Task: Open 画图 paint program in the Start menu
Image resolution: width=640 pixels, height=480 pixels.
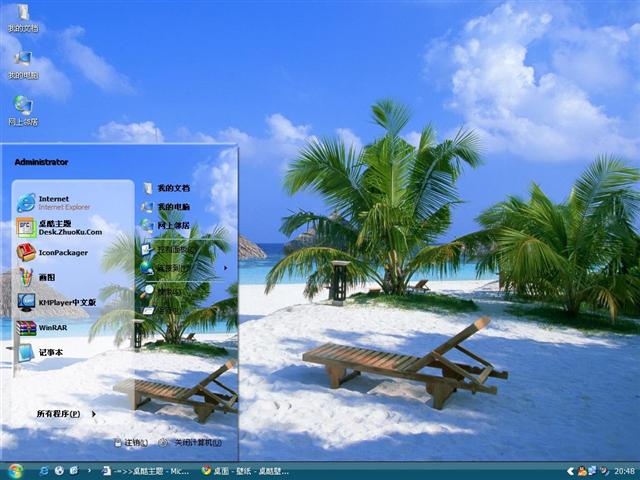Action: tap(36, 277)
